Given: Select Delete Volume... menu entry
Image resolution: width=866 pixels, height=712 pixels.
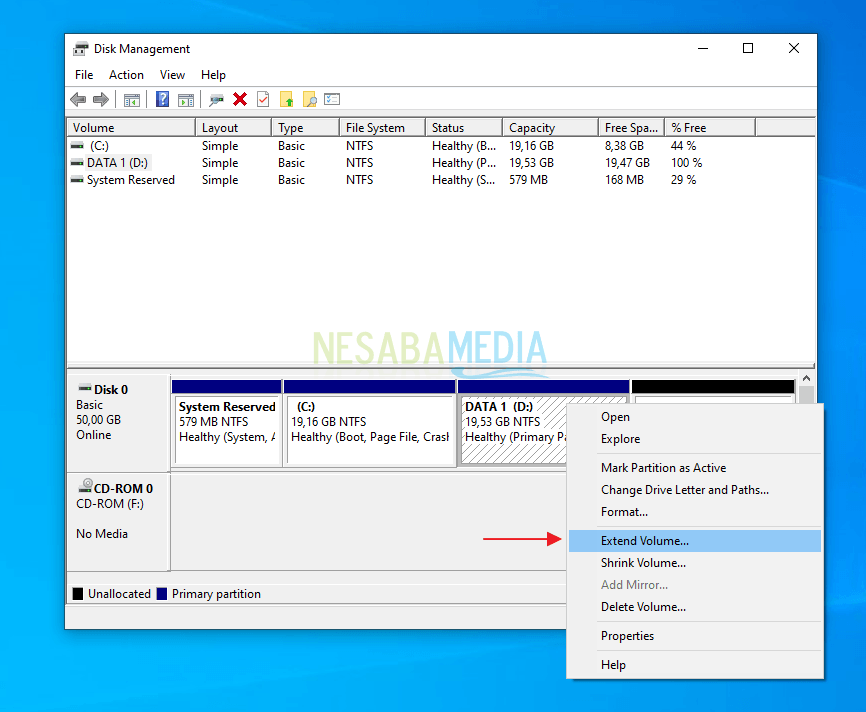Looking at the screenshot, I should pos(643,607).
